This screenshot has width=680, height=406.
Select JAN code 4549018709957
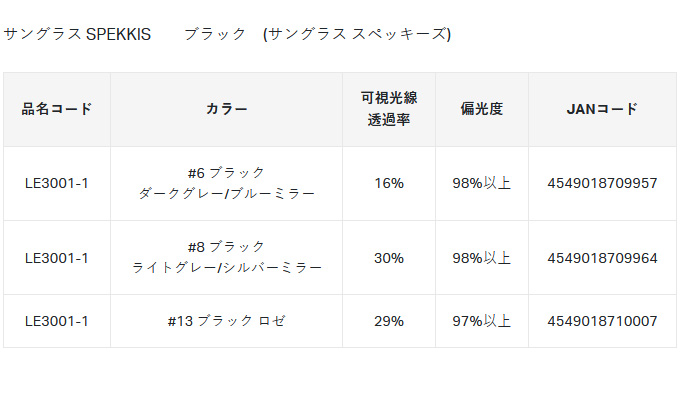[602, 183]
